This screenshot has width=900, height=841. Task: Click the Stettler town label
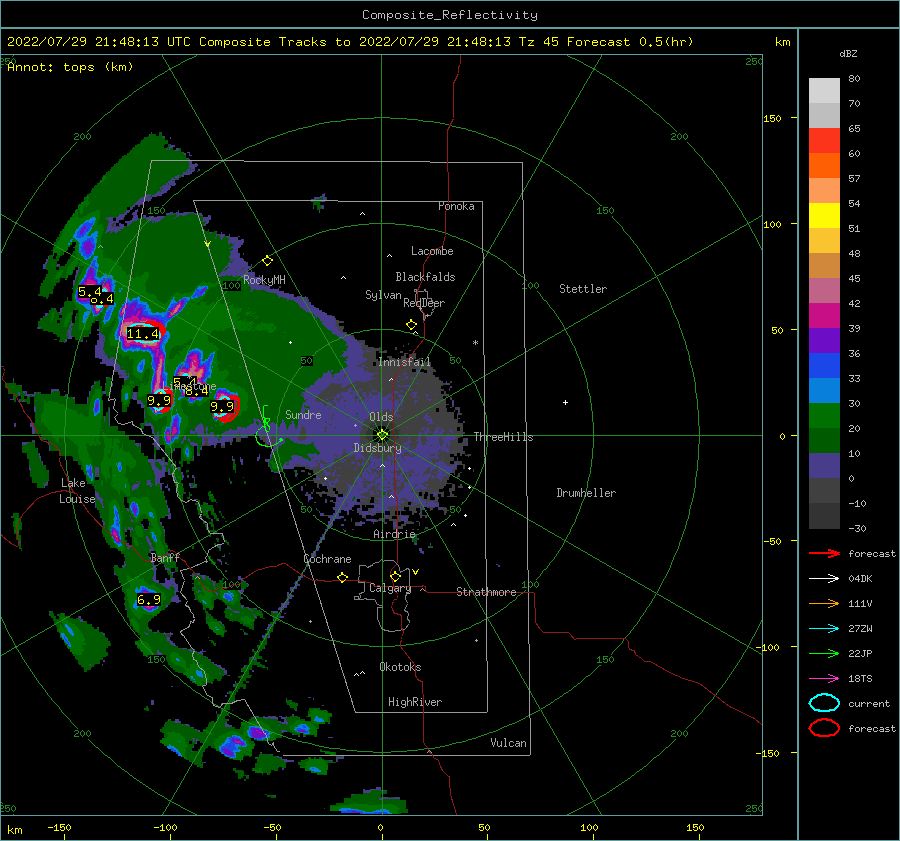click(583, 289)
